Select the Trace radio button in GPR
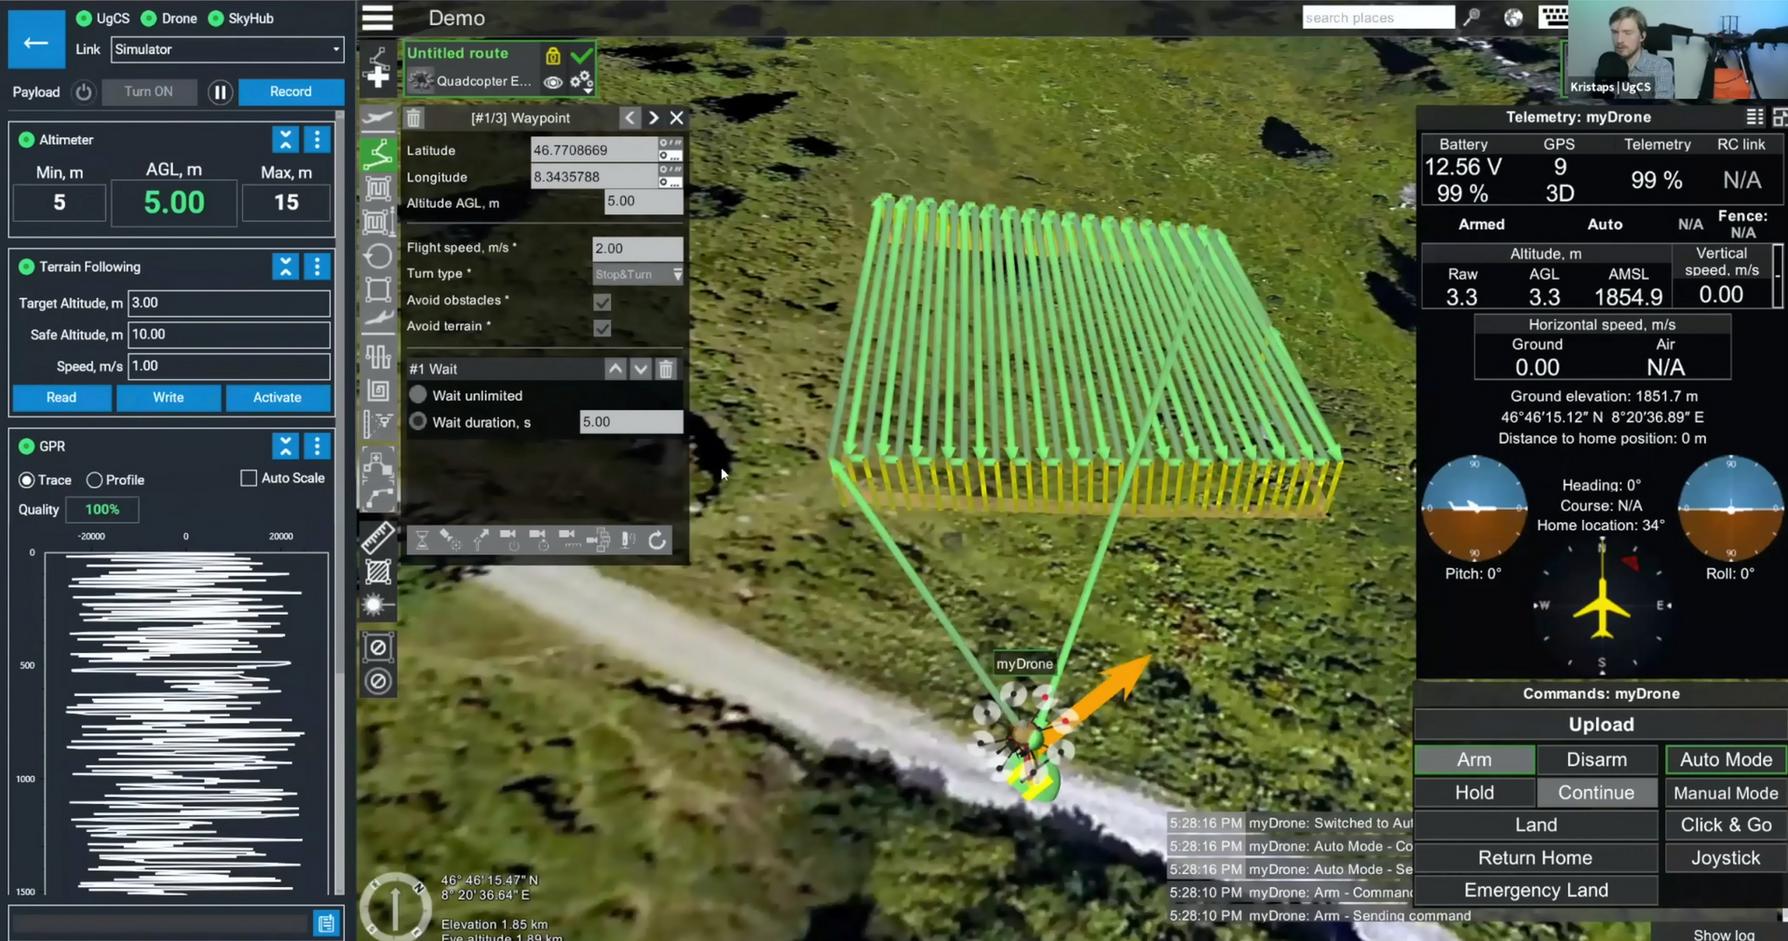Image resolution: width=1788 pixels, height=941 pixels. pos(27,481)
